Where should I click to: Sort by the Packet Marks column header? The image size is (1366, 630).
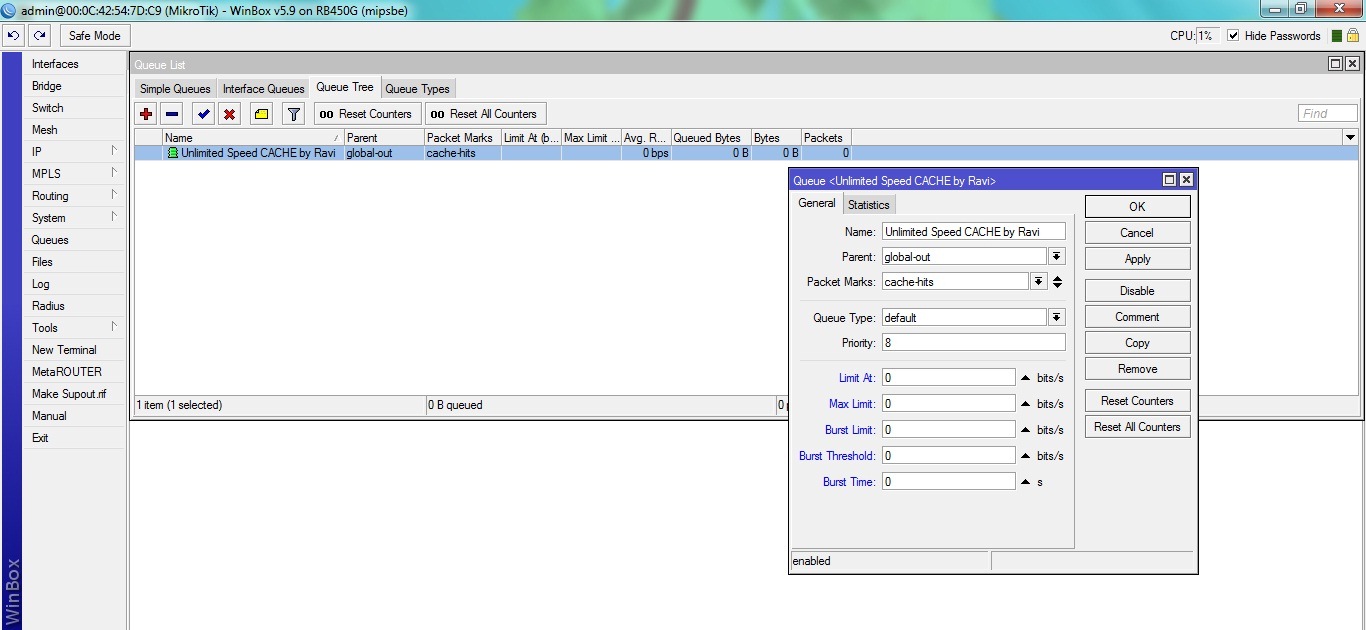click(x=462, y=138)
